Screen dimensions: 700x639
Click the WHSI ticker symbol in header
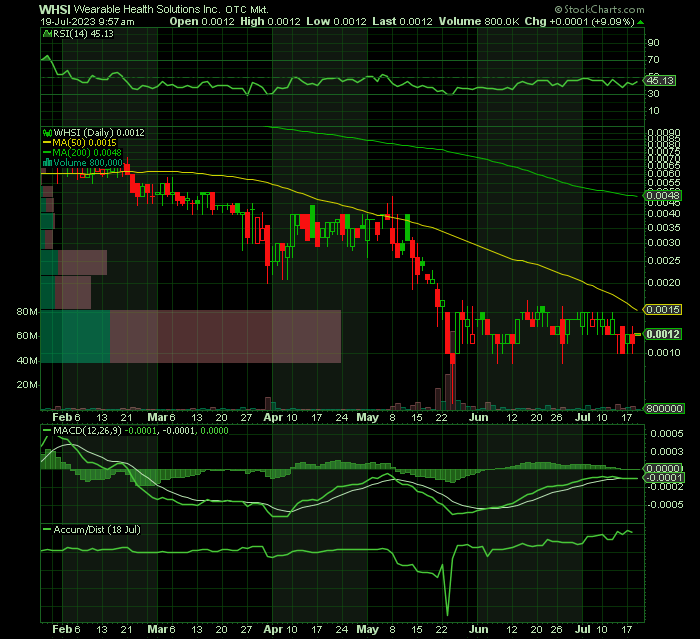pyautogui.click(x=54, y=9)
